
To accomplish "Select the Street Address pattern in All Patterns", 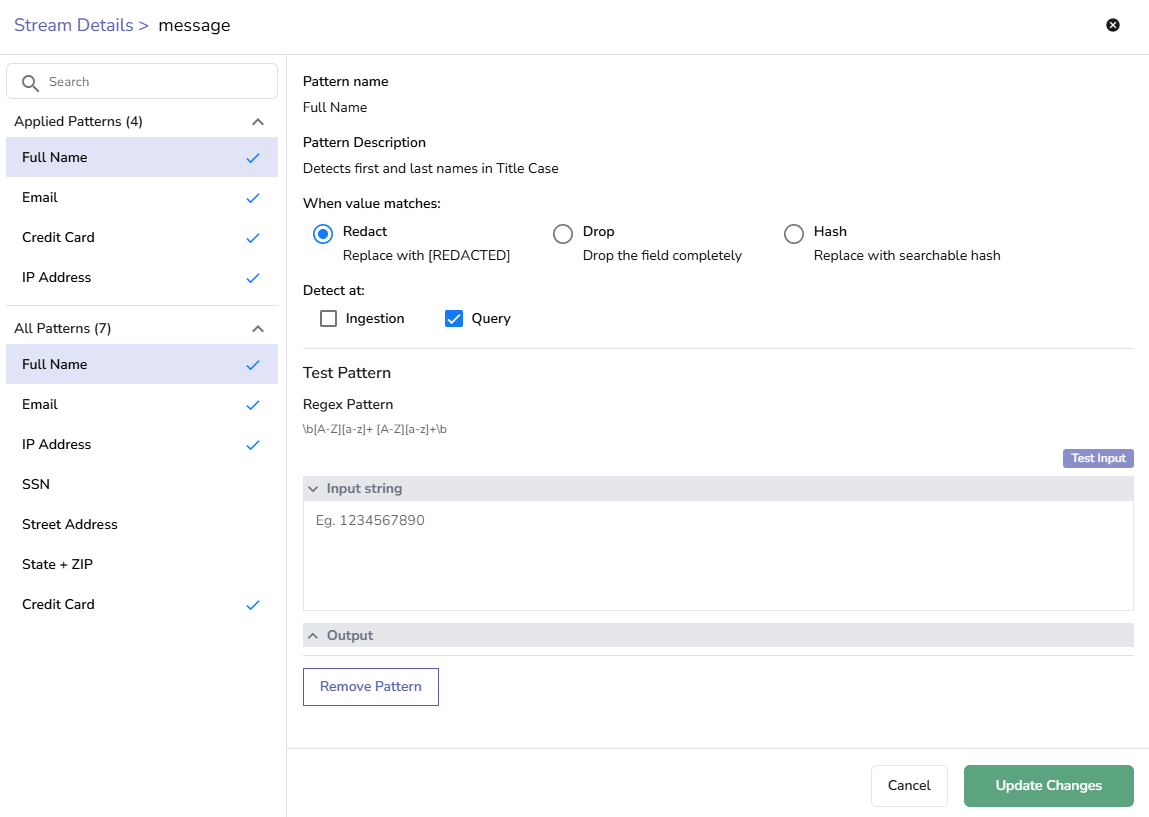I will [x=69, y=524].
